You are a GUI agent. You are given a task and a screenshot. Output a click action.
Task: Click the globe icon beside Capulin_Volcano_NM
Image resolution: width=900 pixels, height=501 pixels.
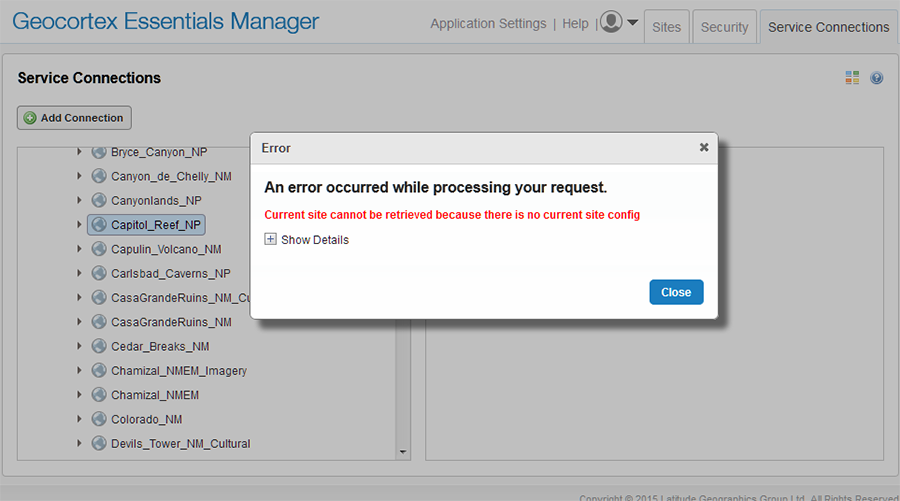click(x=99, y=249)
